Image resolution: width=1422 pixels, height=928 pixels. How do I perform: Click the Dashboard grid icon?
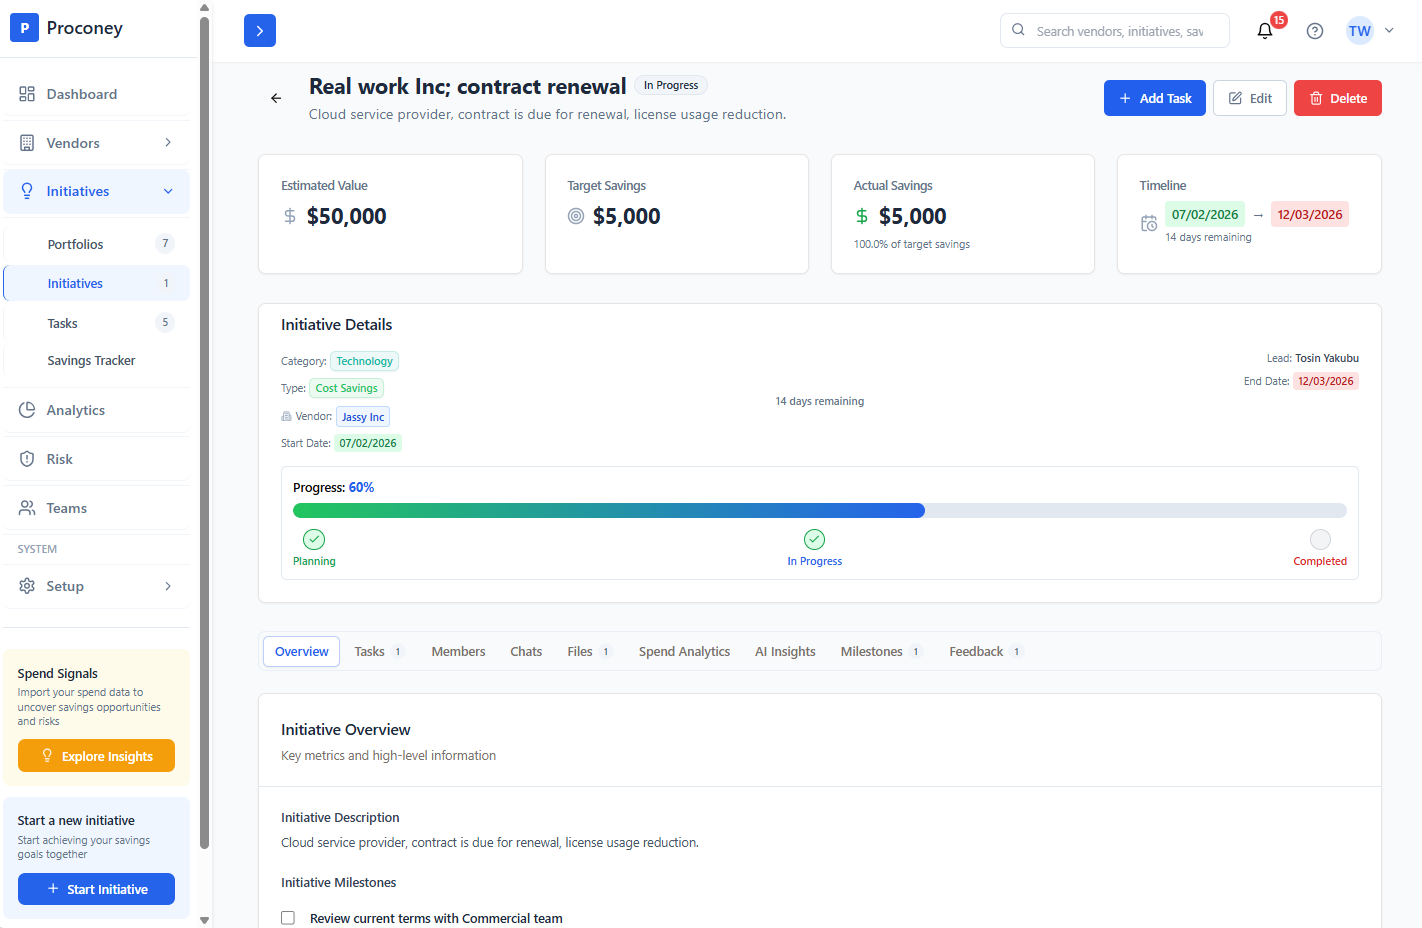[27, 94]
